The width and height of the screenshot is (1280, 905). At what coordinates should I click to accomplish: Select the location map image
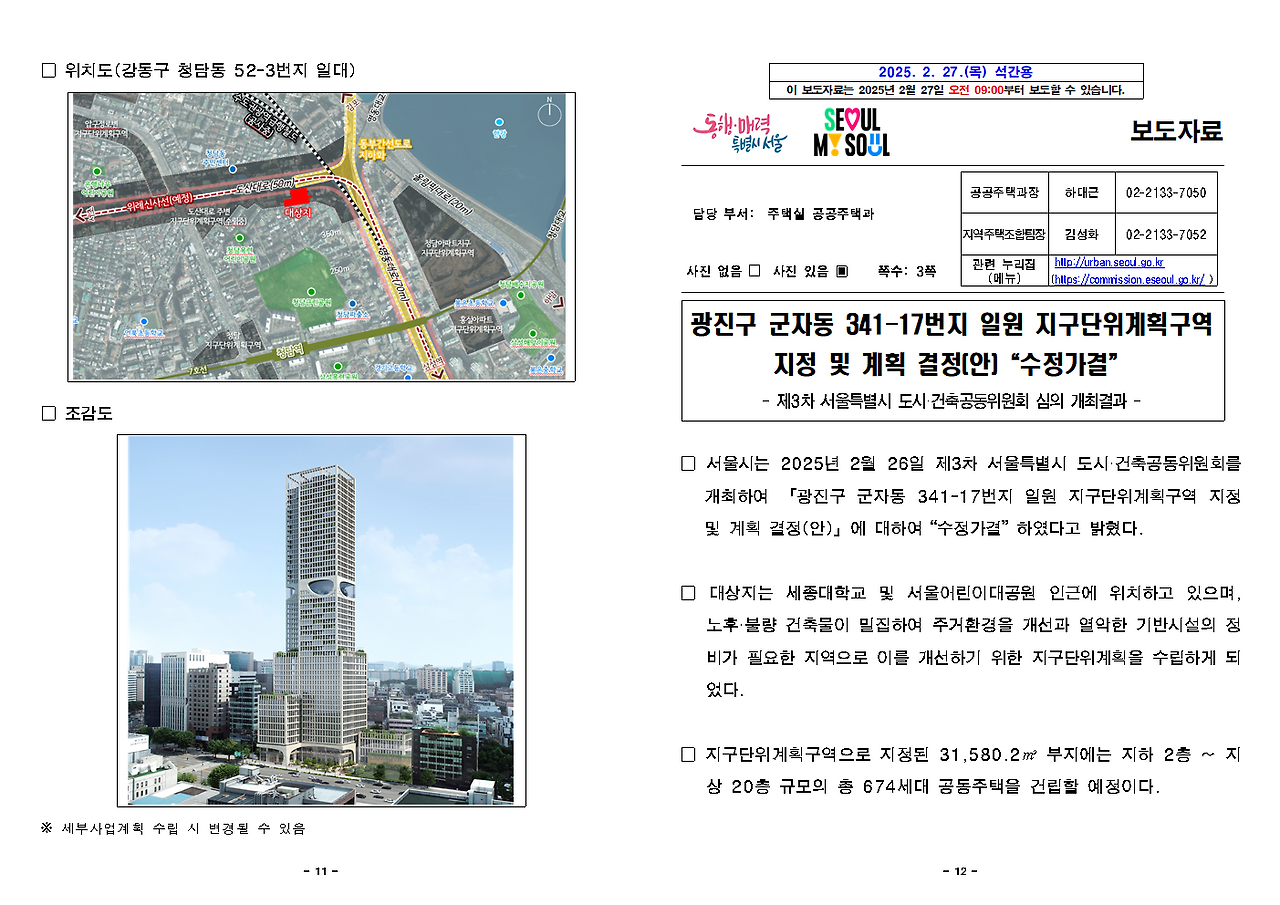click(x=322, y=237)
